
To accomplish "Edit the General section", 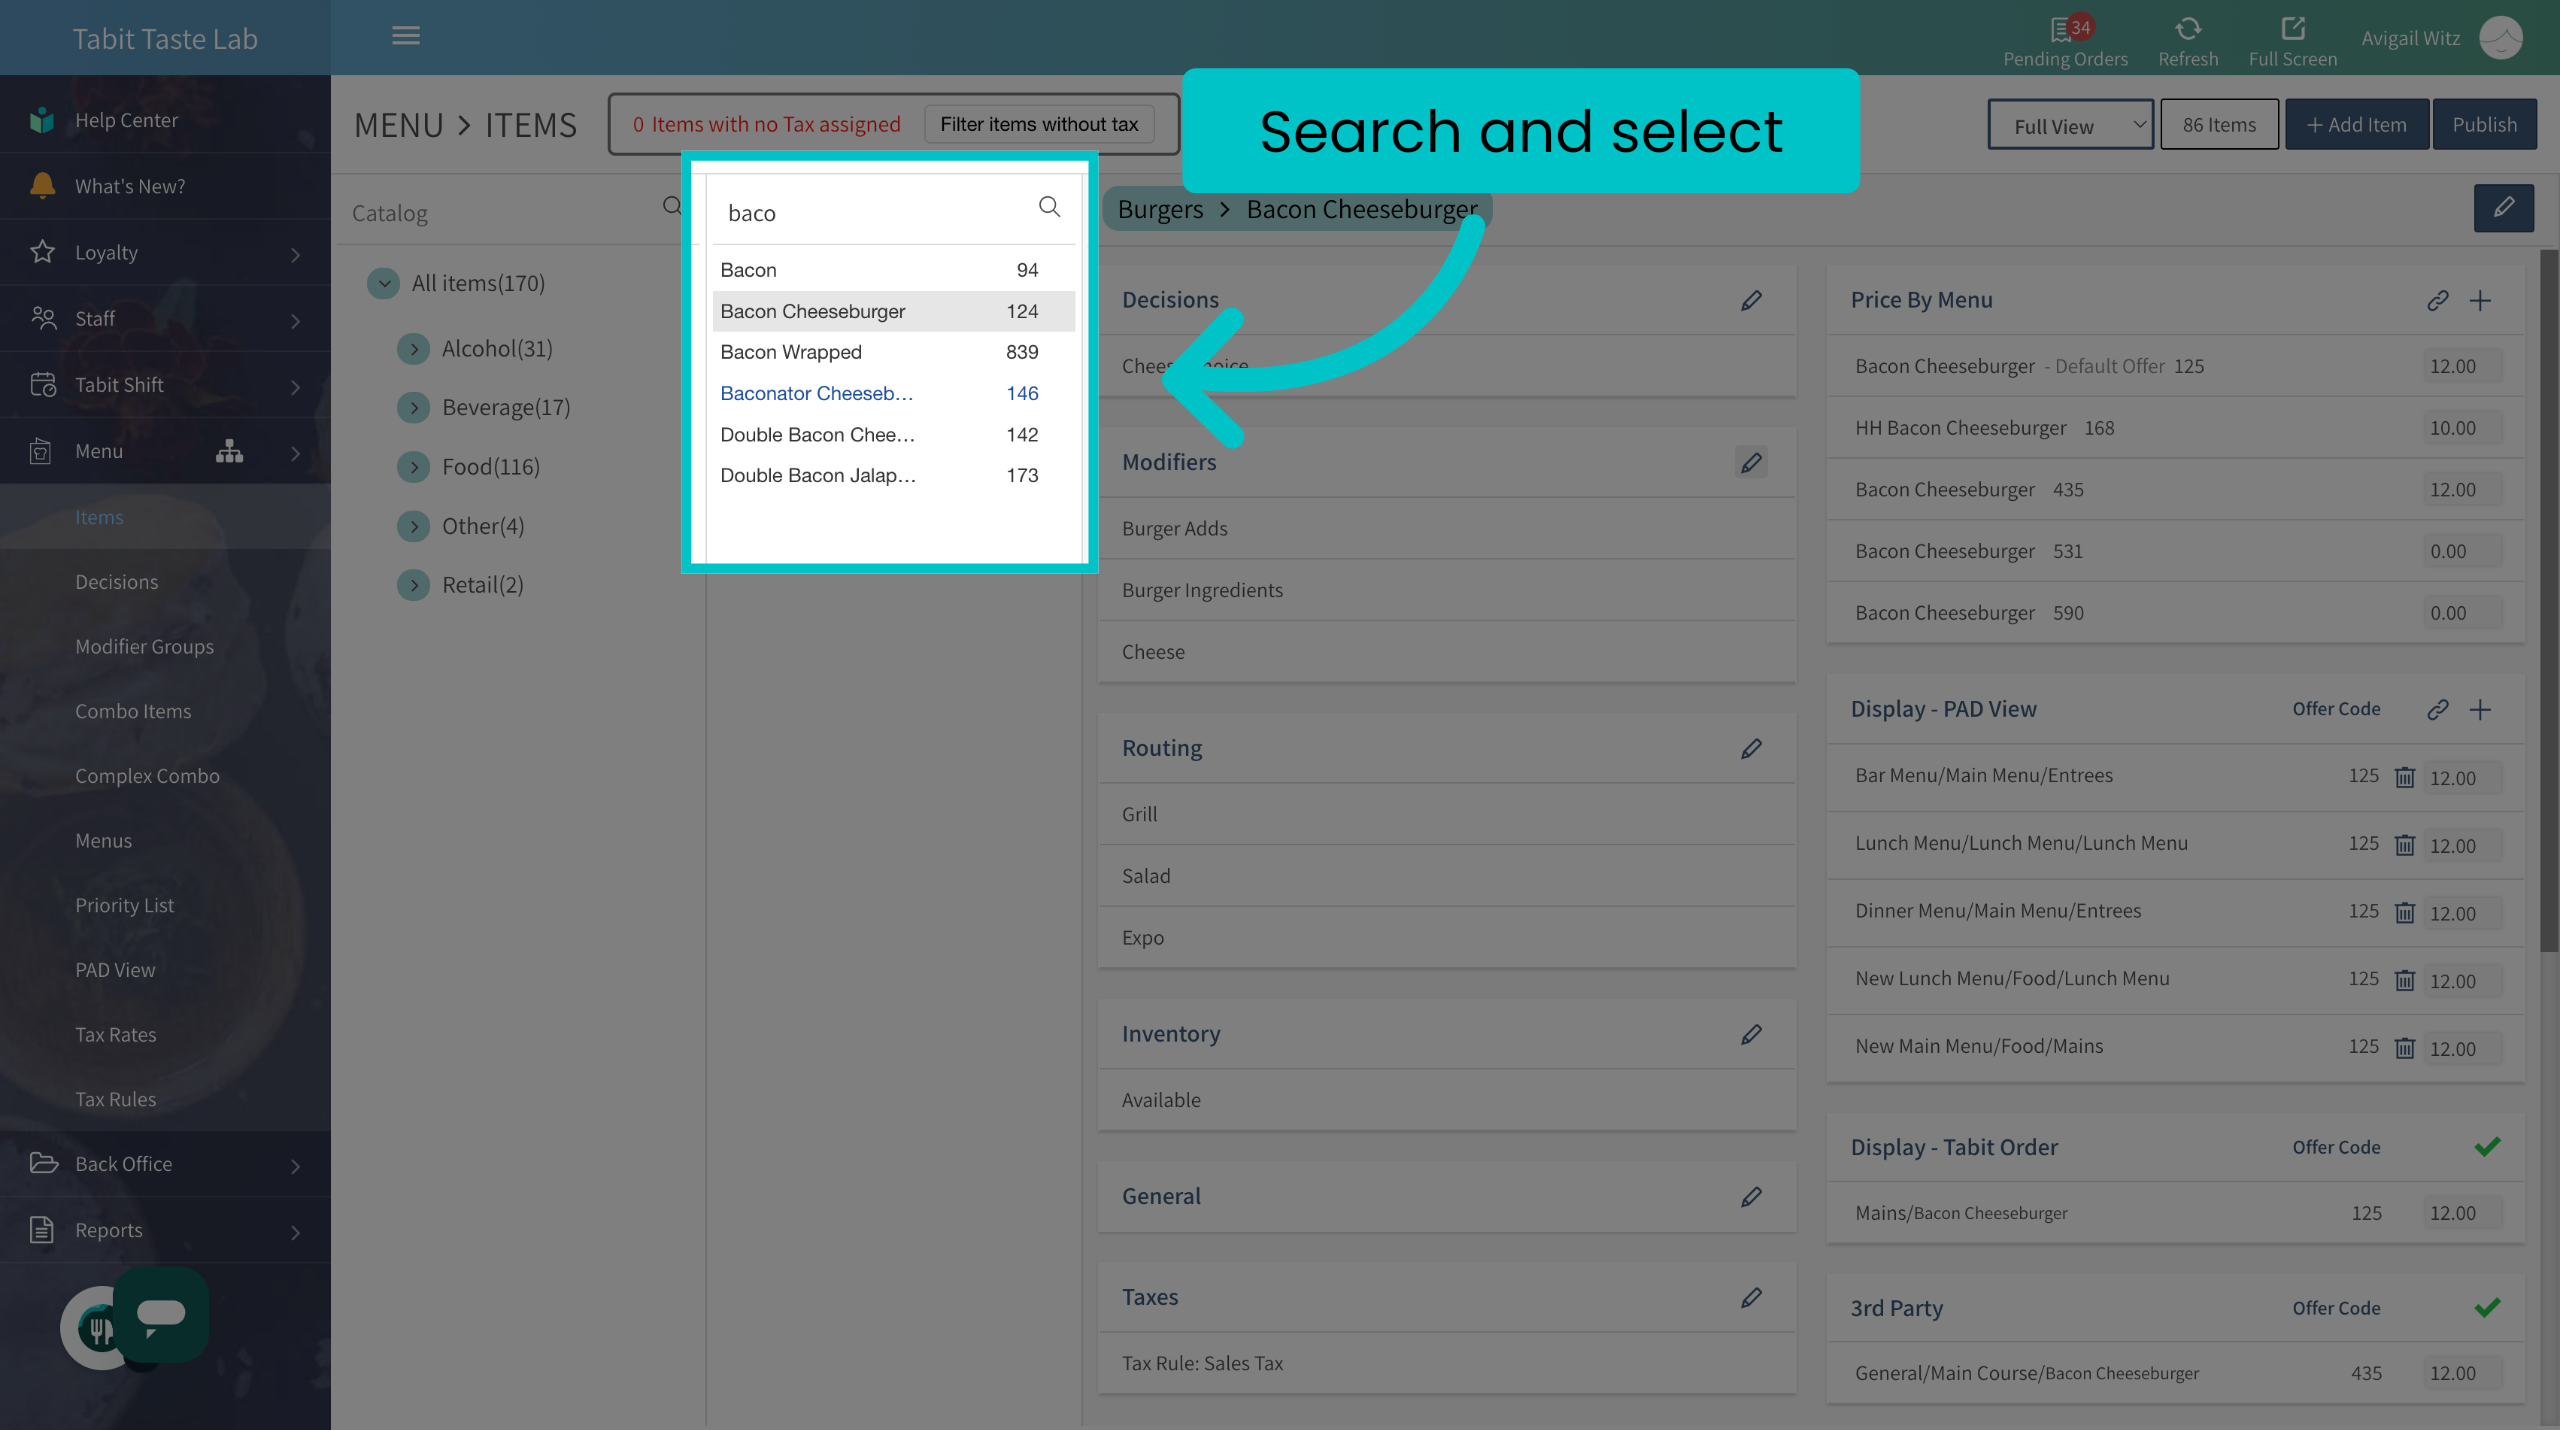I will [1751, 1196].
